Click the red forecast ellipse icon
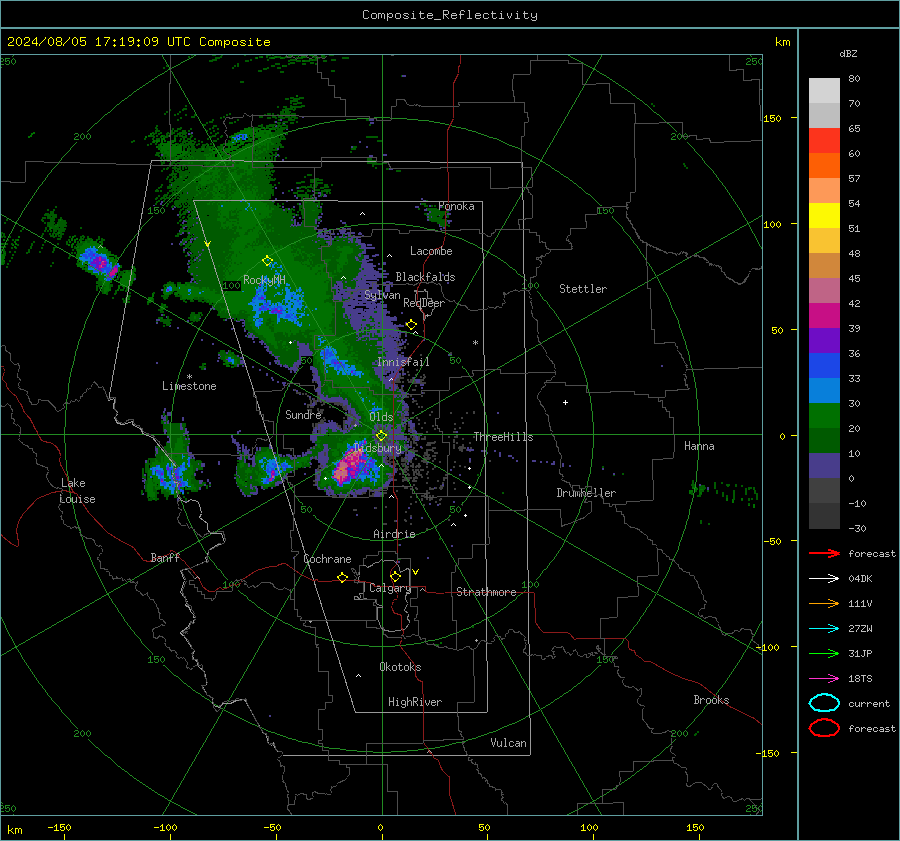This screenshot has width=900, height=841. [x=824, y=728]
